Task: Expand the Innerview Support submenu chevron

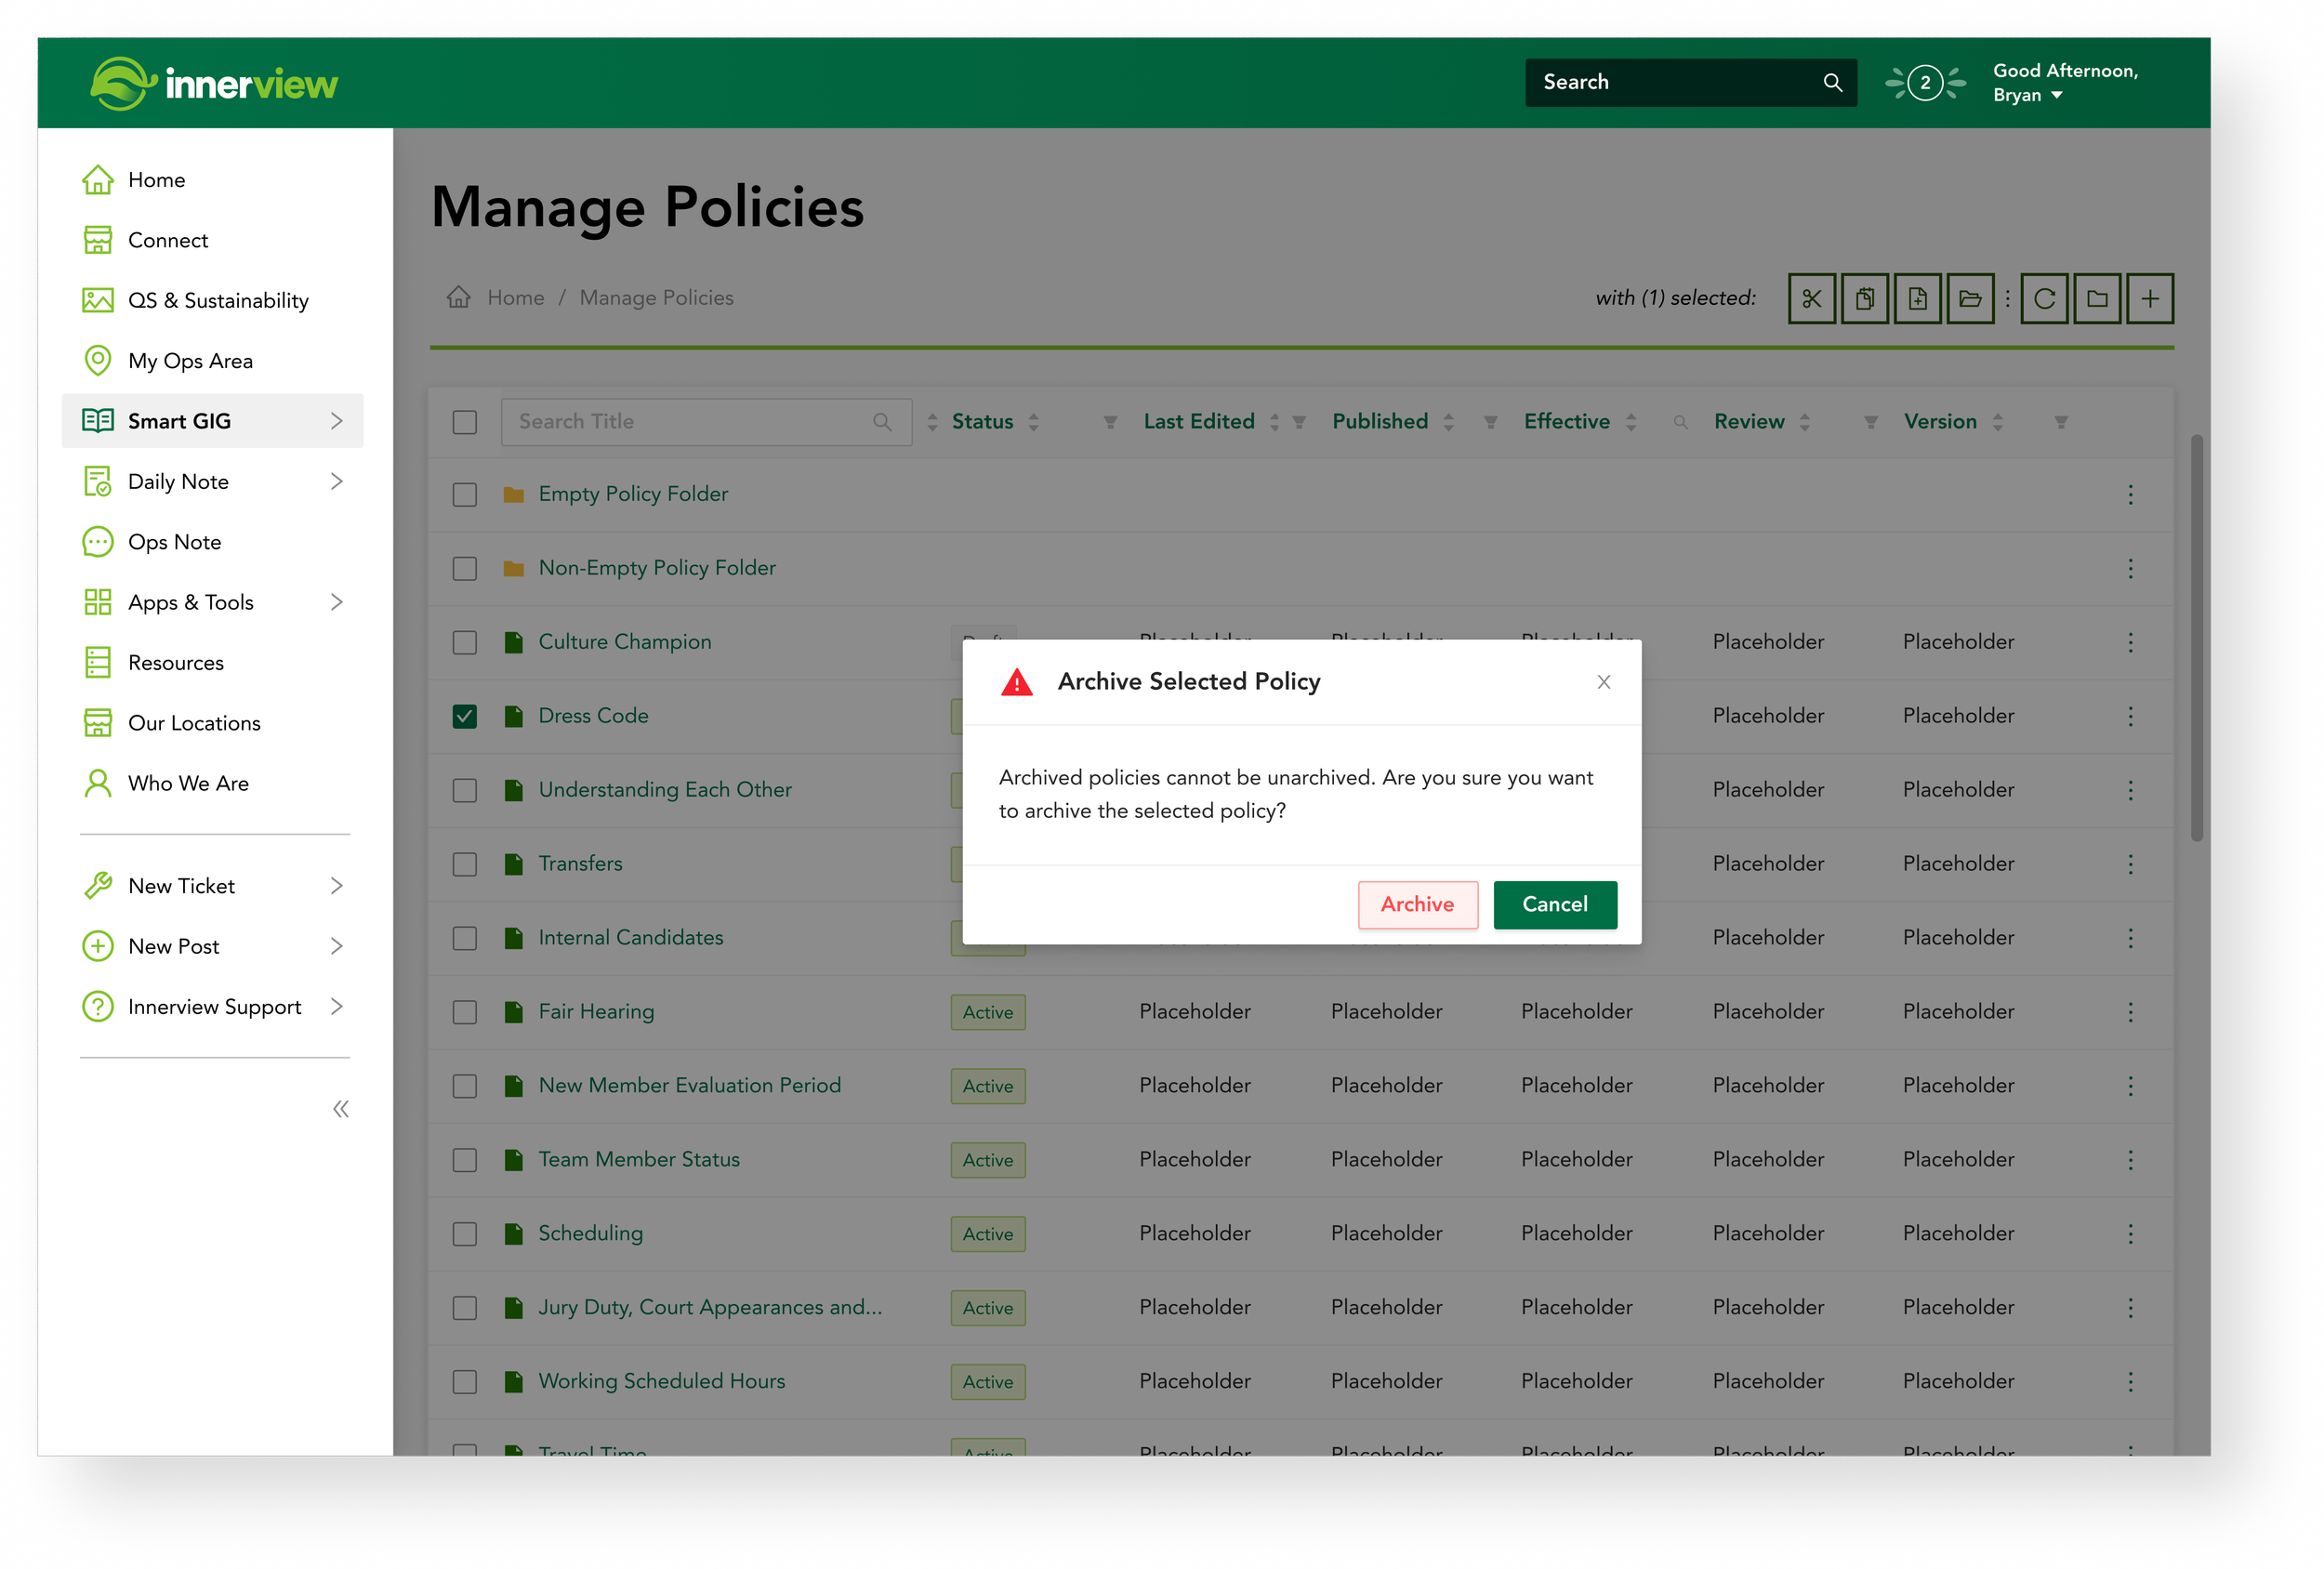Action: point(337,1006)
